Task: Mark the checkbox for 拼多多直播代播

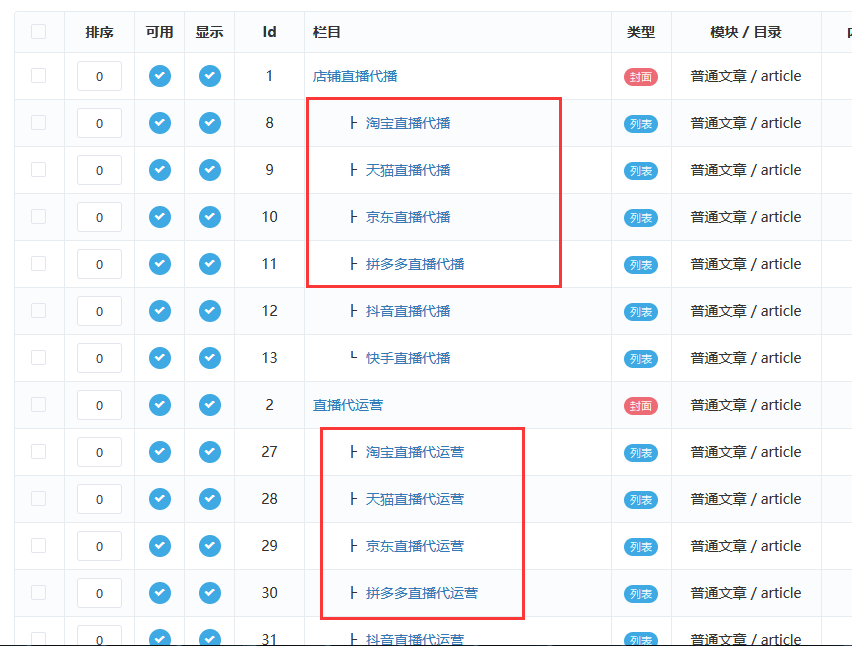Action: (39, 264)
